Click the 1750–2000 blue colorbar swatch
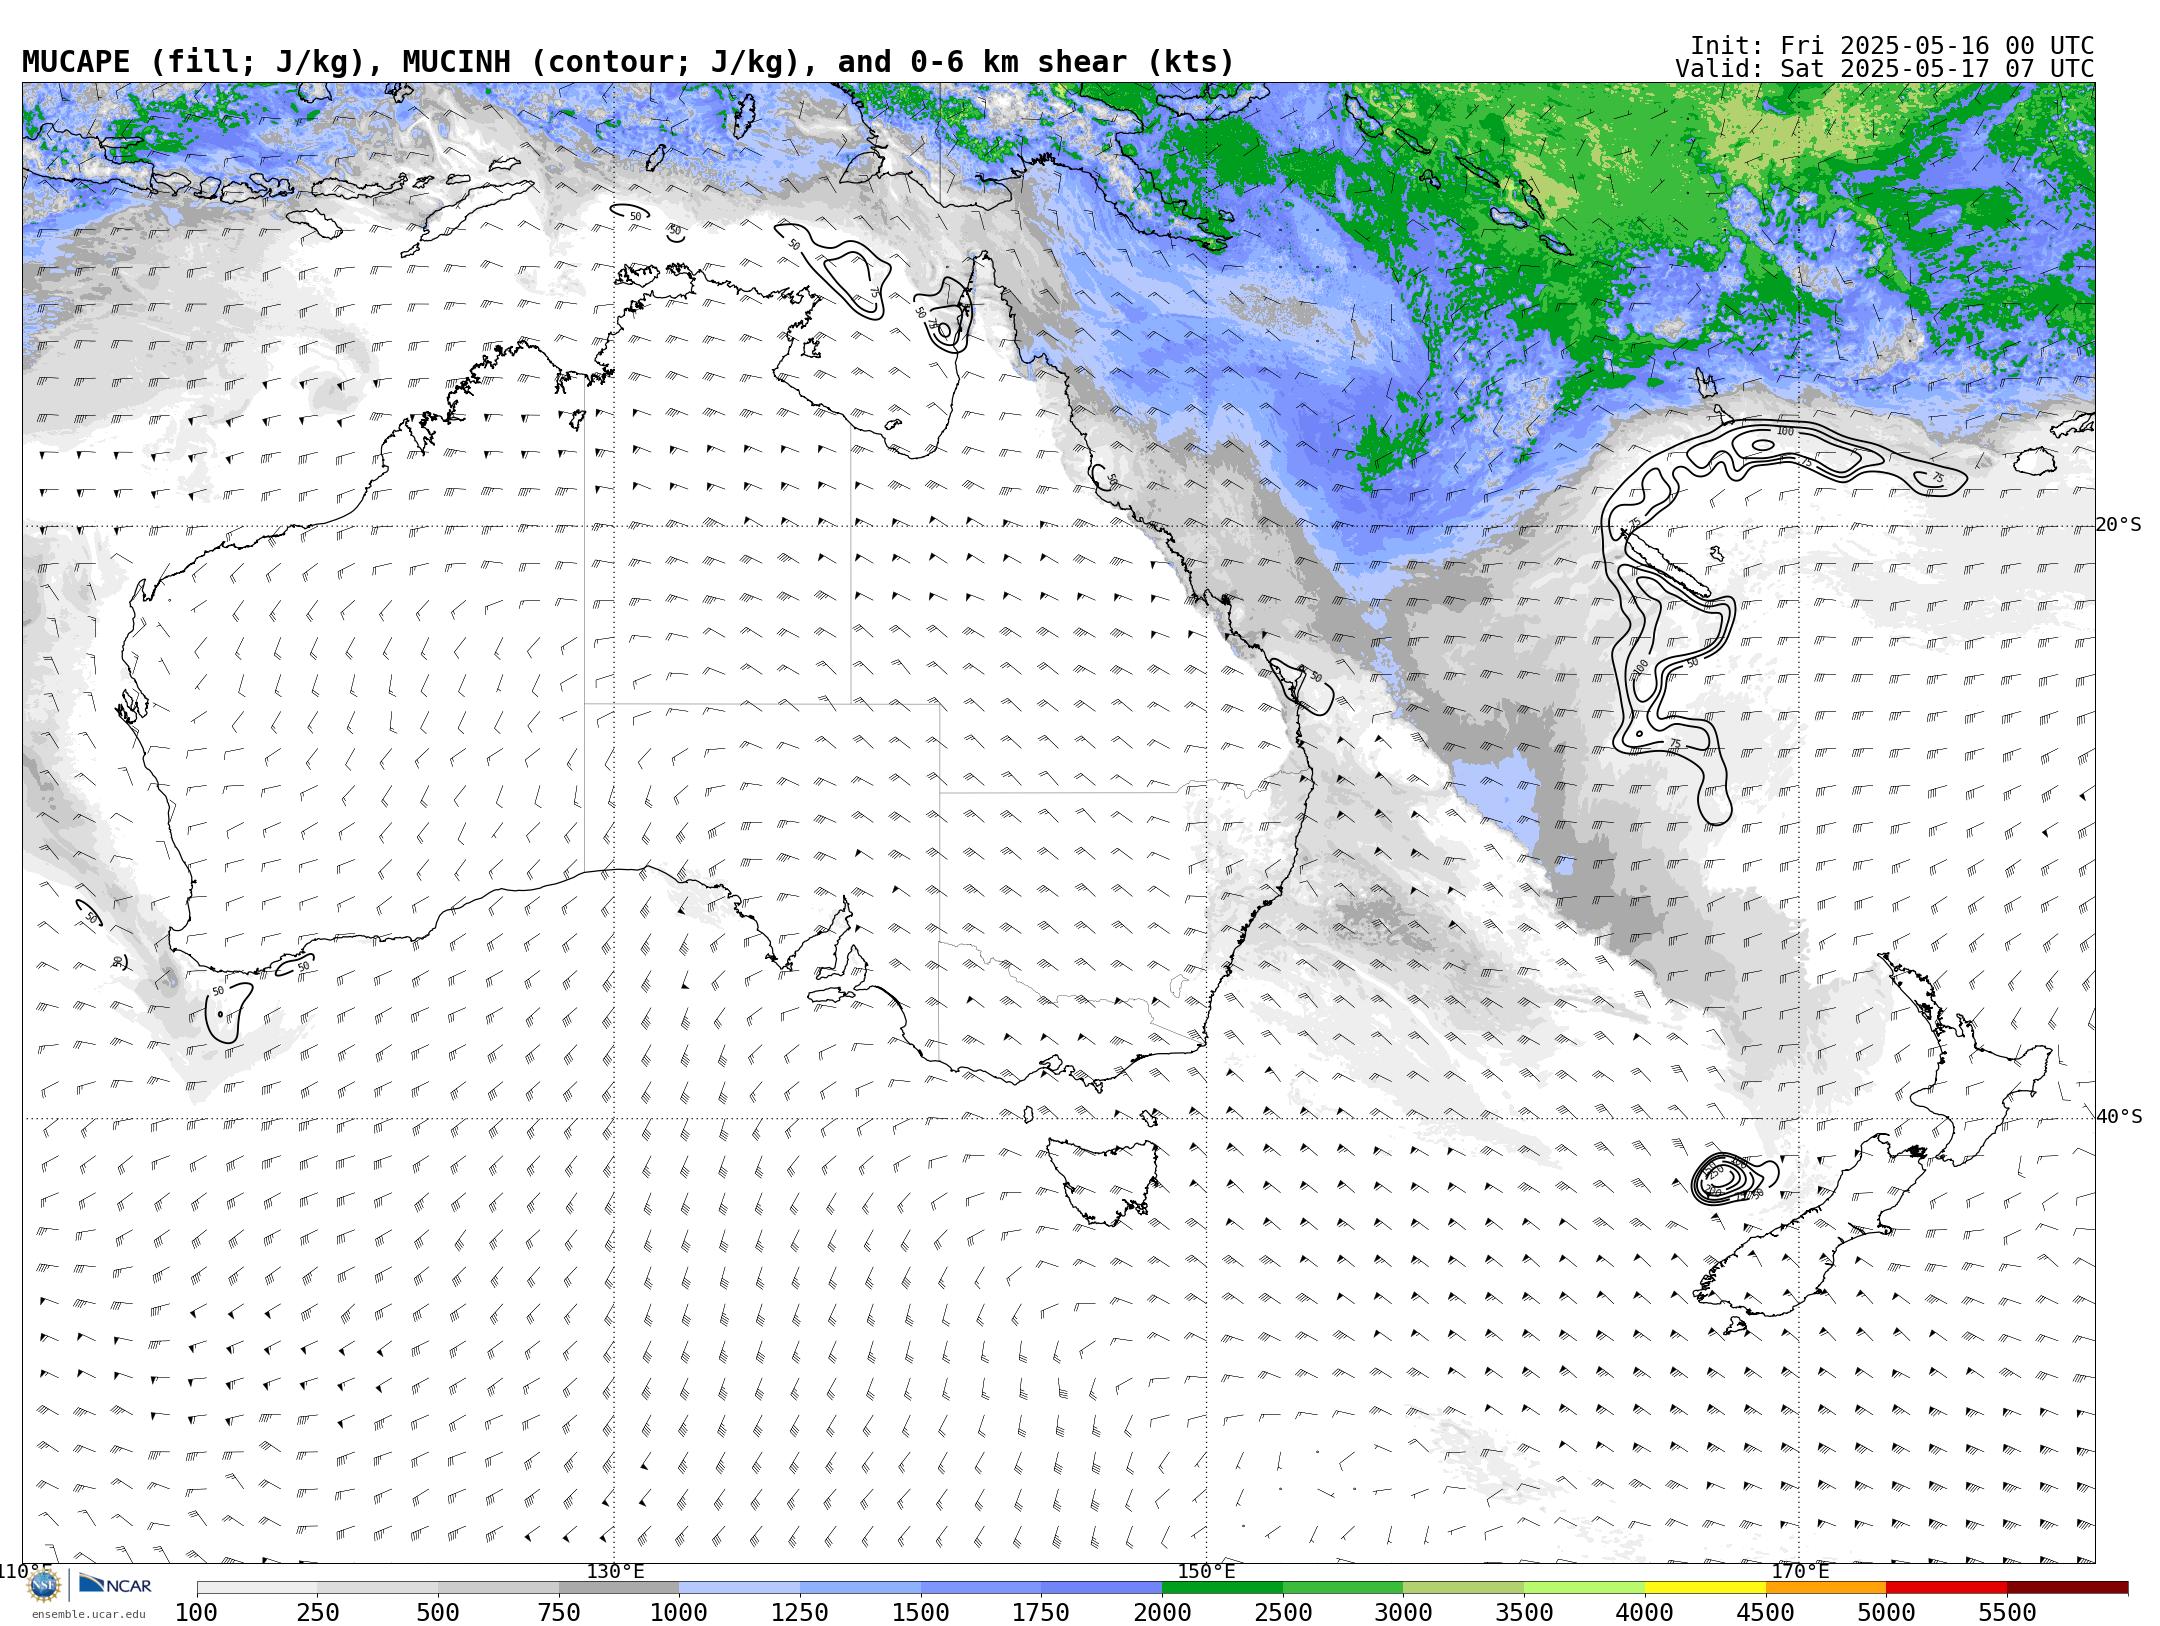Viewport: 2160px width, 1626px height. click(x=1101, y=1588)
